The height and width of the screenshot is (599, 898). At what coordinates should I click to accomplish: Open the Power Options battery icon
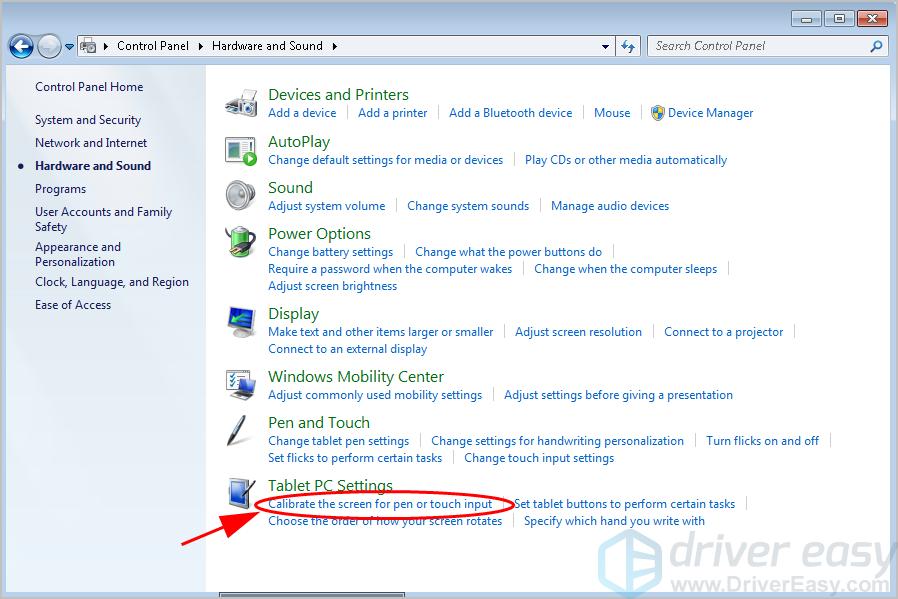coord(241,242)
